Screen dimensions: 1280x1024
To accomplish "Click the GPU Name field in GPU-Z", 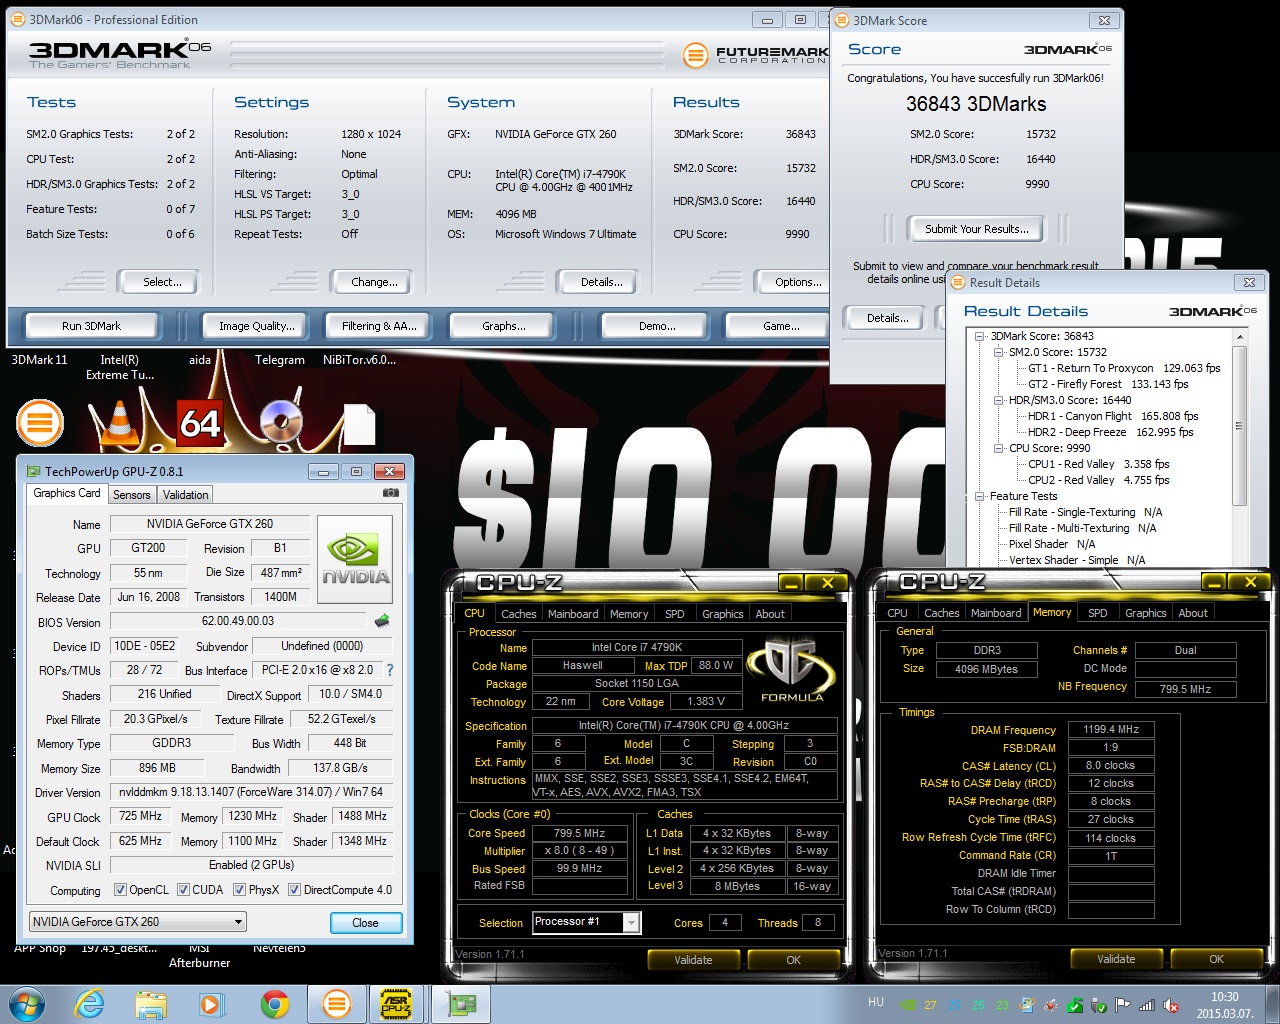I will coord(209,524).
